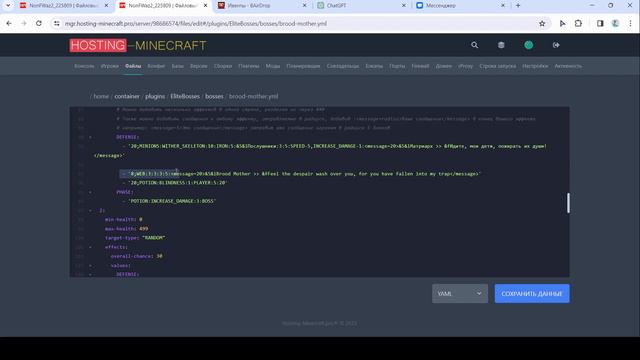Open the Chrome profile avatar icon
640x360 pixels.
[x=616, y=24]
